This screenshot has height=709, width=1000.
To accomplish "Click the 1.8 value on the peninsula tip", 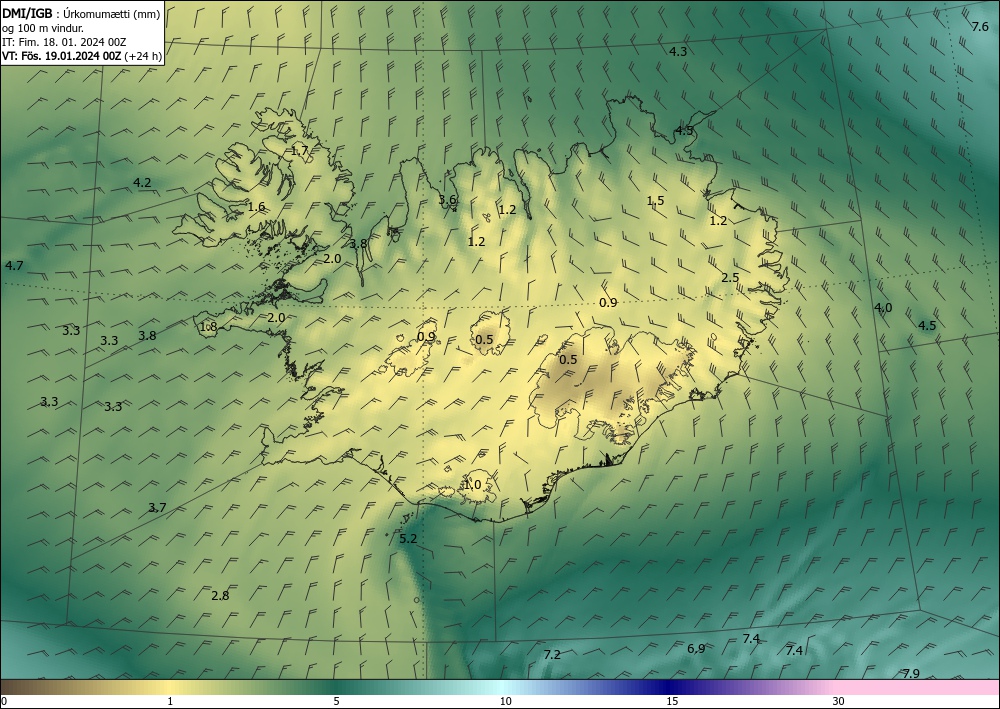I will 209,327.
